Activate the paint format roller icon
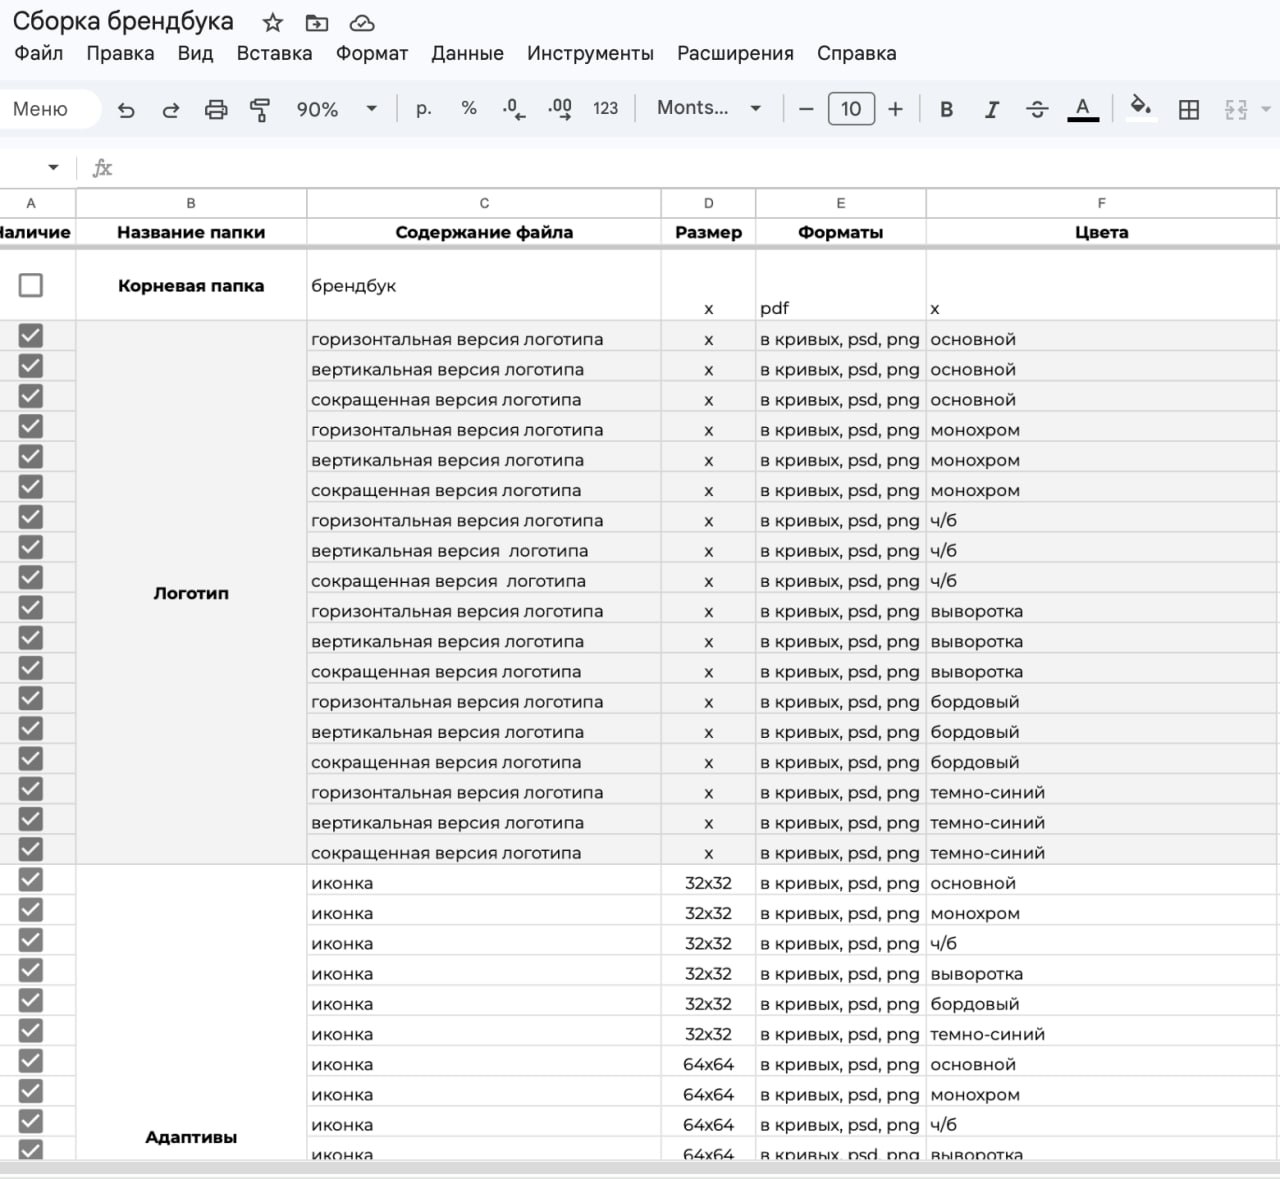The height and width of the screenshot is (1179, 1280). pyautogui.click(x=260, y=109)
